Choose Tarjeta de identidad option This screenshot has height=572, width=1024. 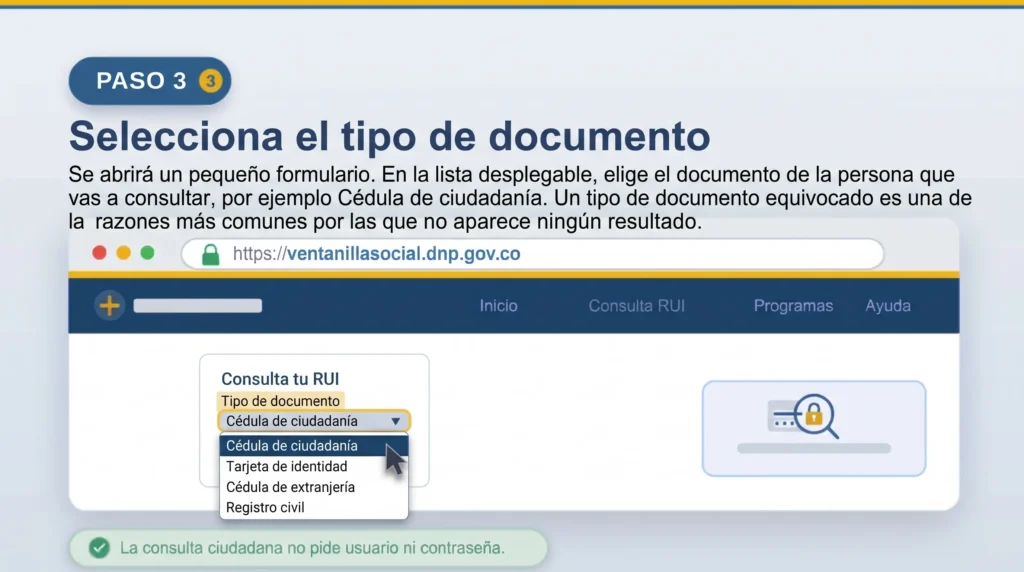[x=314, y=466]
